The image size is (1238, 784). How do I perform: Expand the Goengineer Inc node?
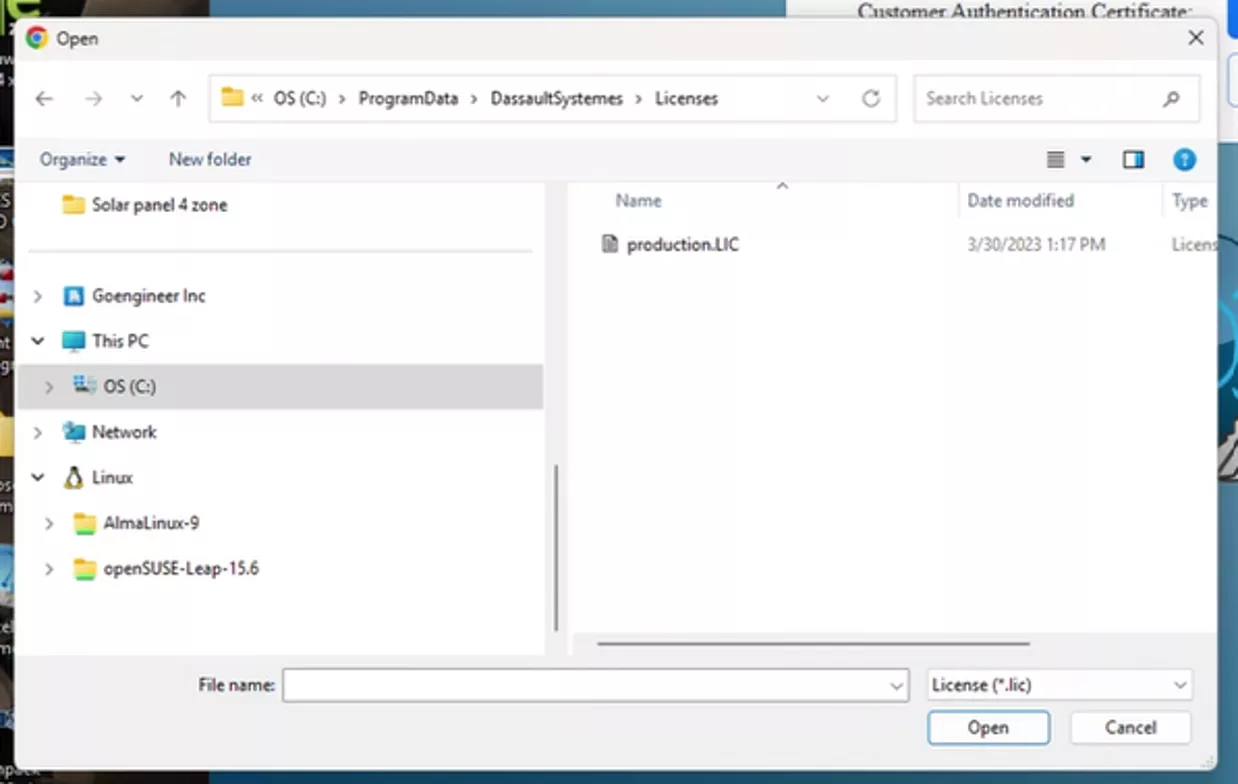(x=38, y=296)
